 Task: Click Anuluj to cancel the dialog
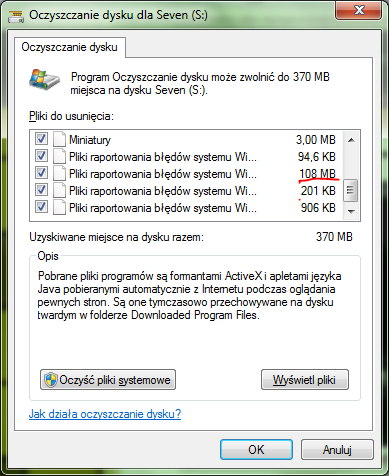[337, 450]
